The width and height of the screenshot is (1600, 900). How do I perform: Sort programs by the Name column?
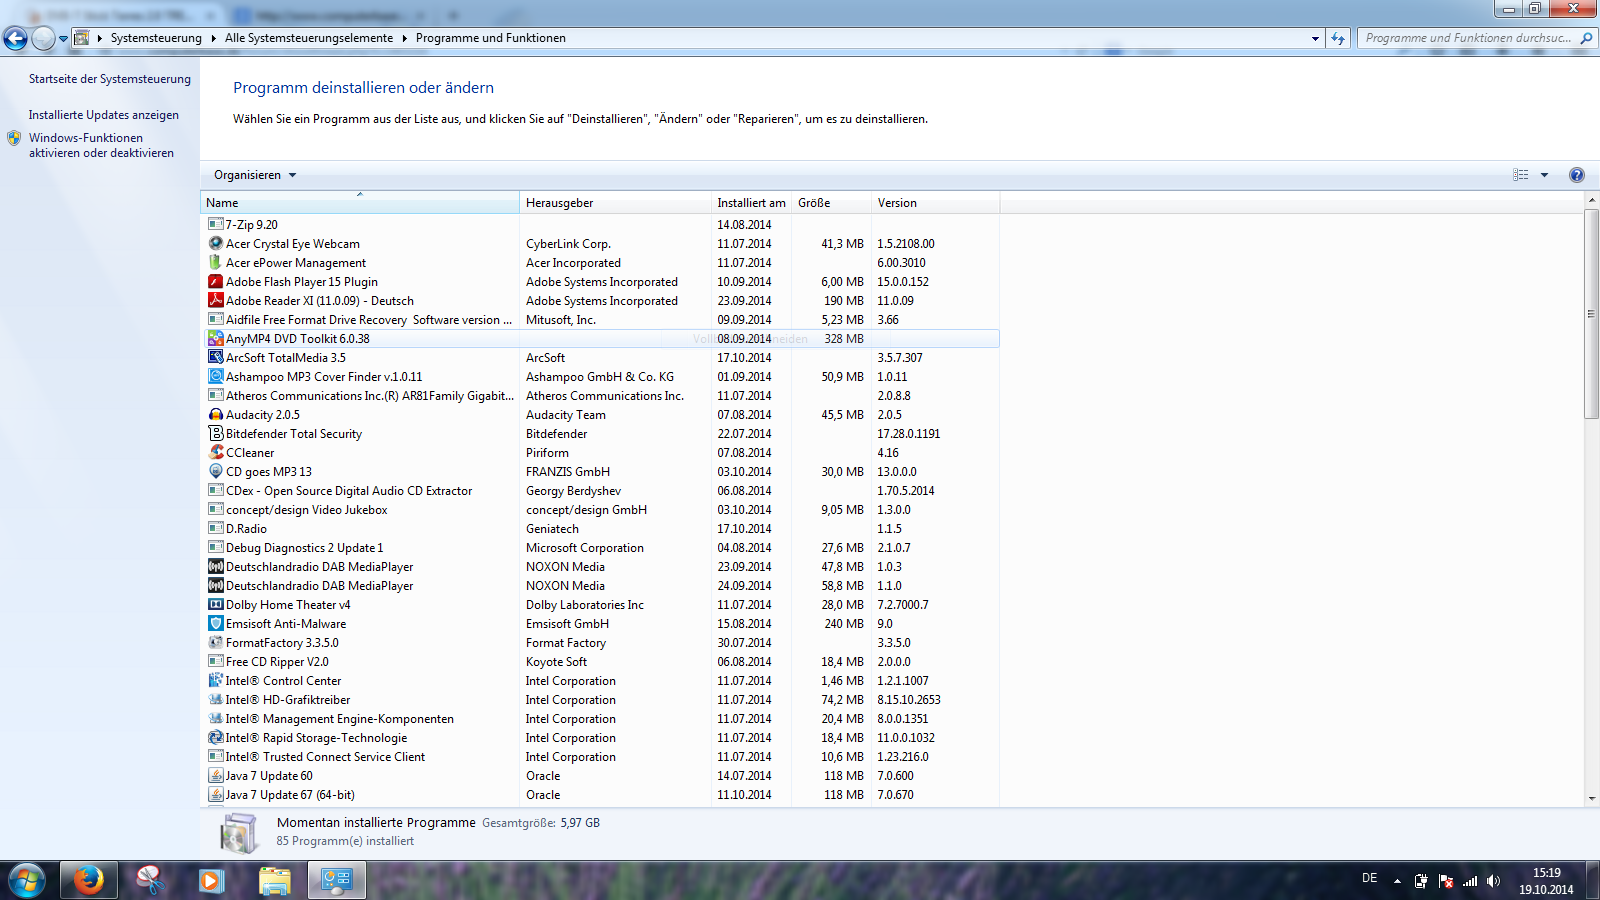(360, 203)
